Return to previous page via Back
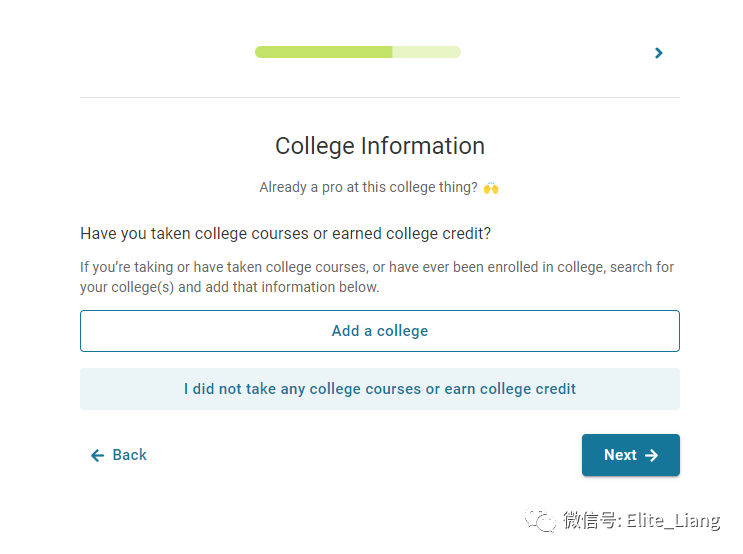743x554 pixels. pyautogui.click(x=118, y=455)
